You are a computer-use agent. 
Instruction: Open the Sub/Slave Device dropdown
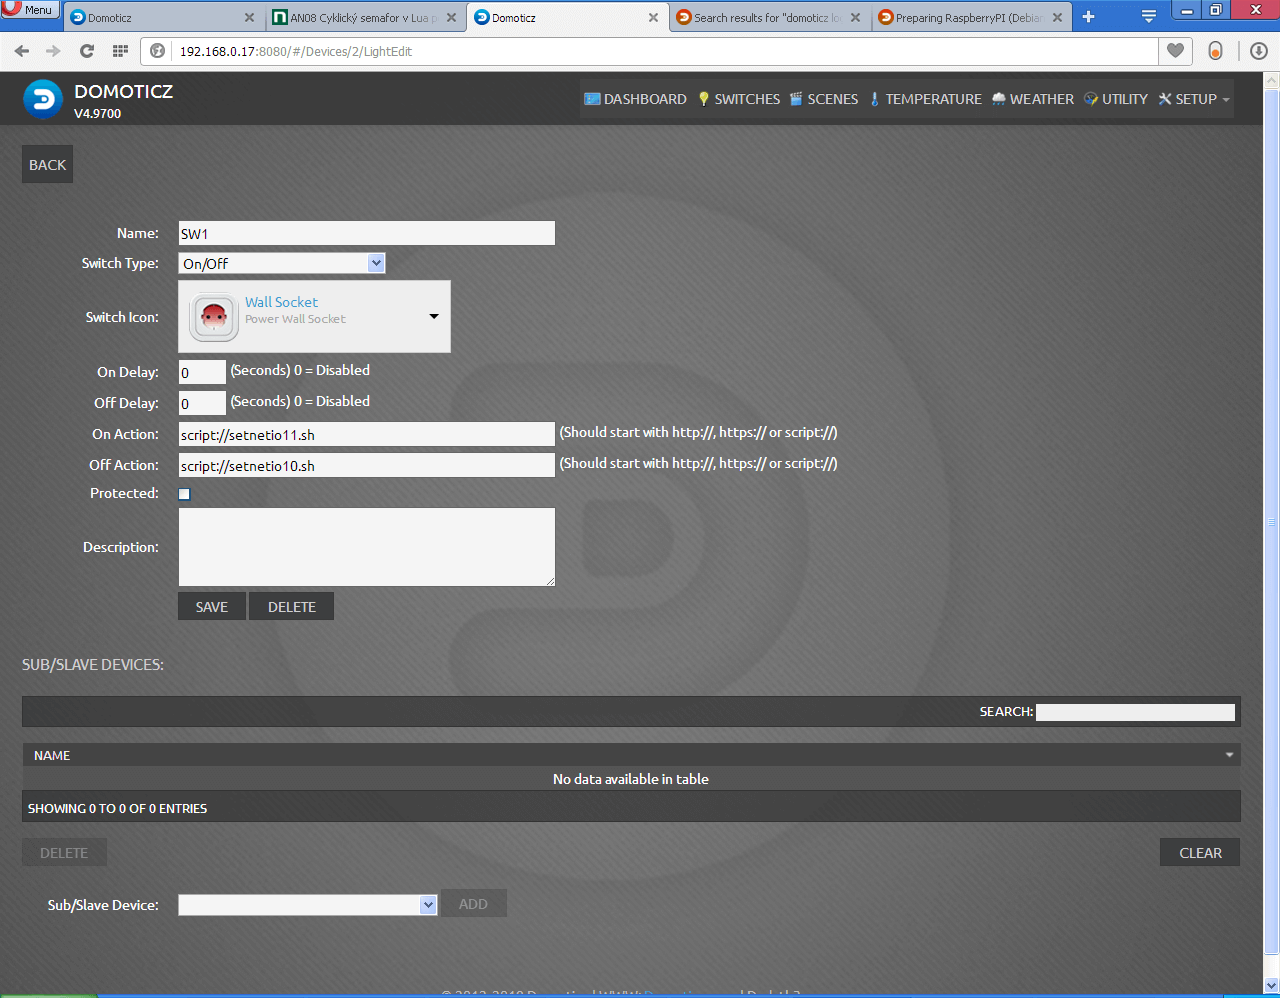pyautogui.click(x=308, y=905)
